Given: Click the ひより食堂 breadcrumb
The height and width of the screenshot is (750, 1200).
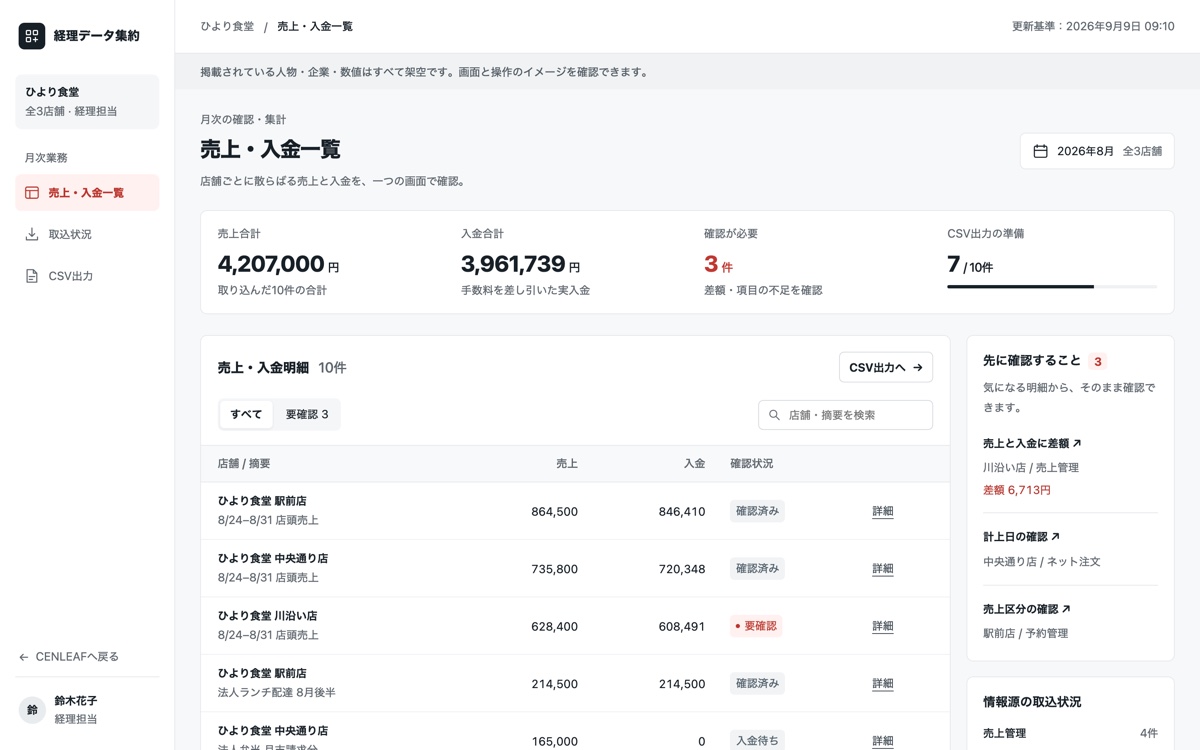Looking at the screenshot, I should 227,26.
